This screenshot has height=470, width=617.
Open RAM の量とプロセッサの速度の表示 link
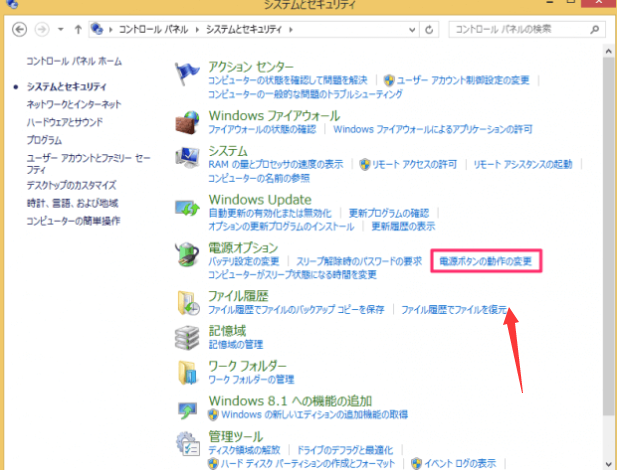tap(276, 164)
